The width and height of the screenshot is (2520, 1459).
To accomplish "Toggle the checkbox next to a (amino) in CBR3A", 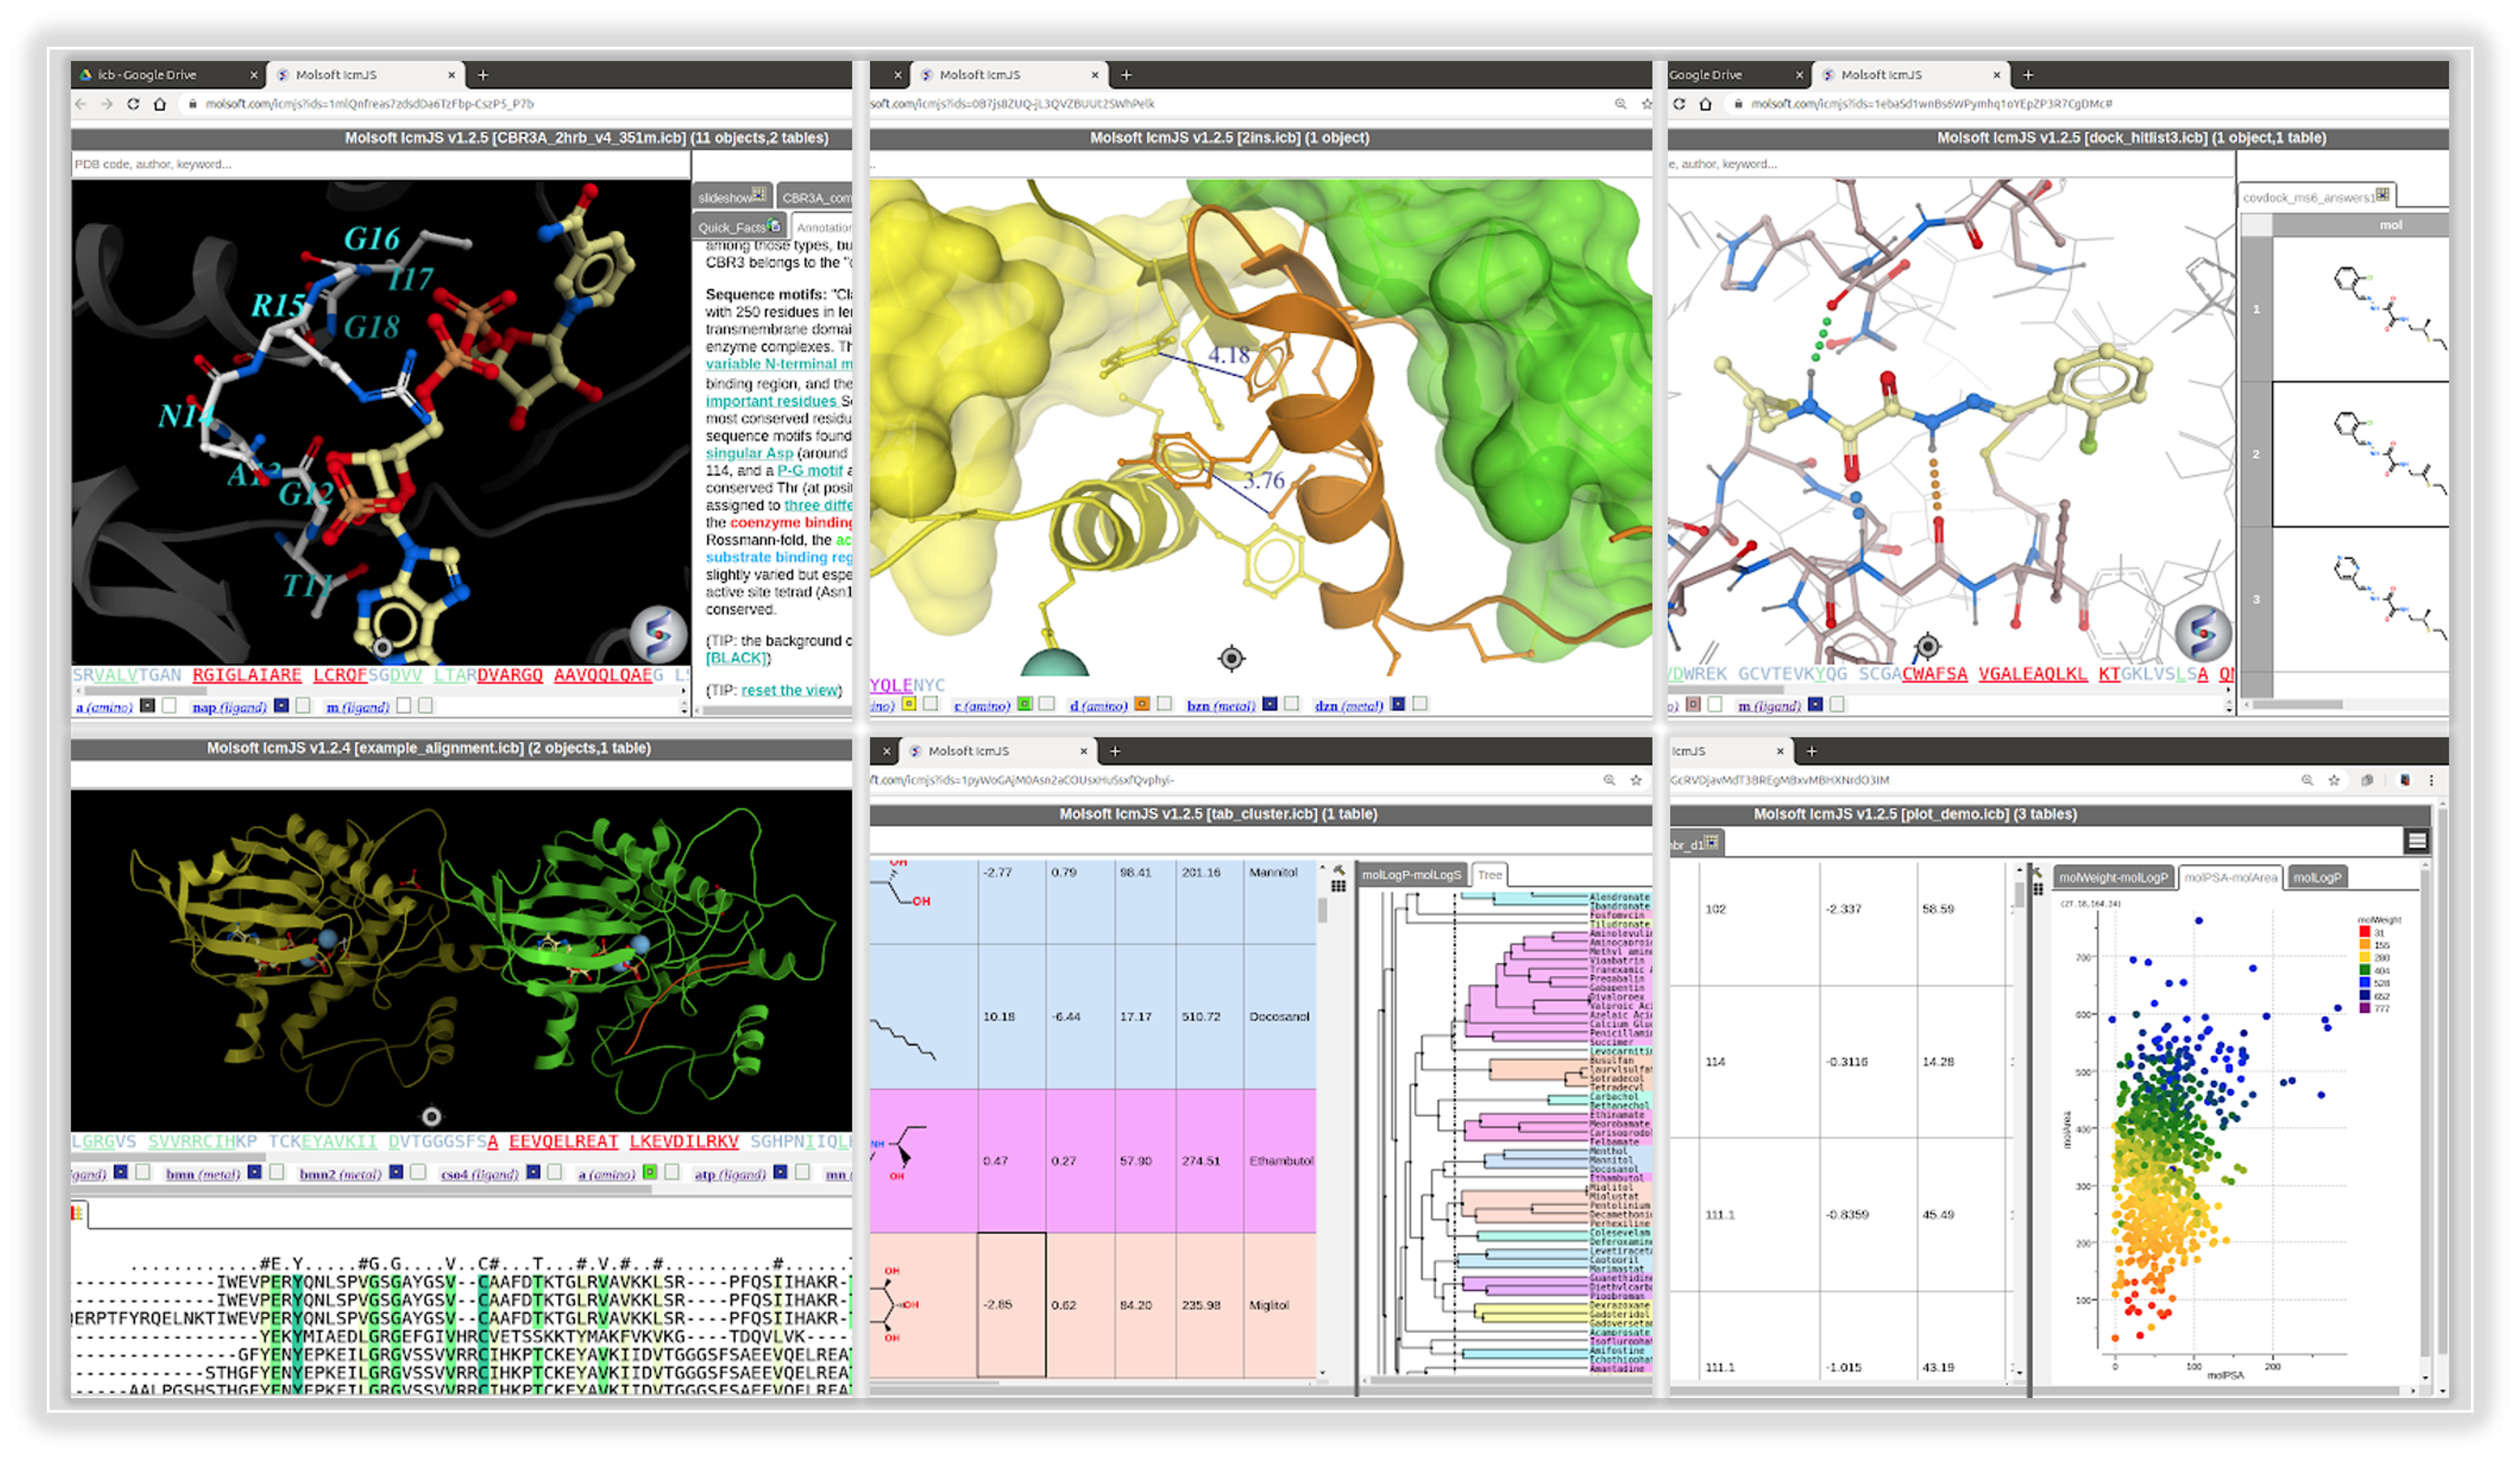I will [169, 706].
